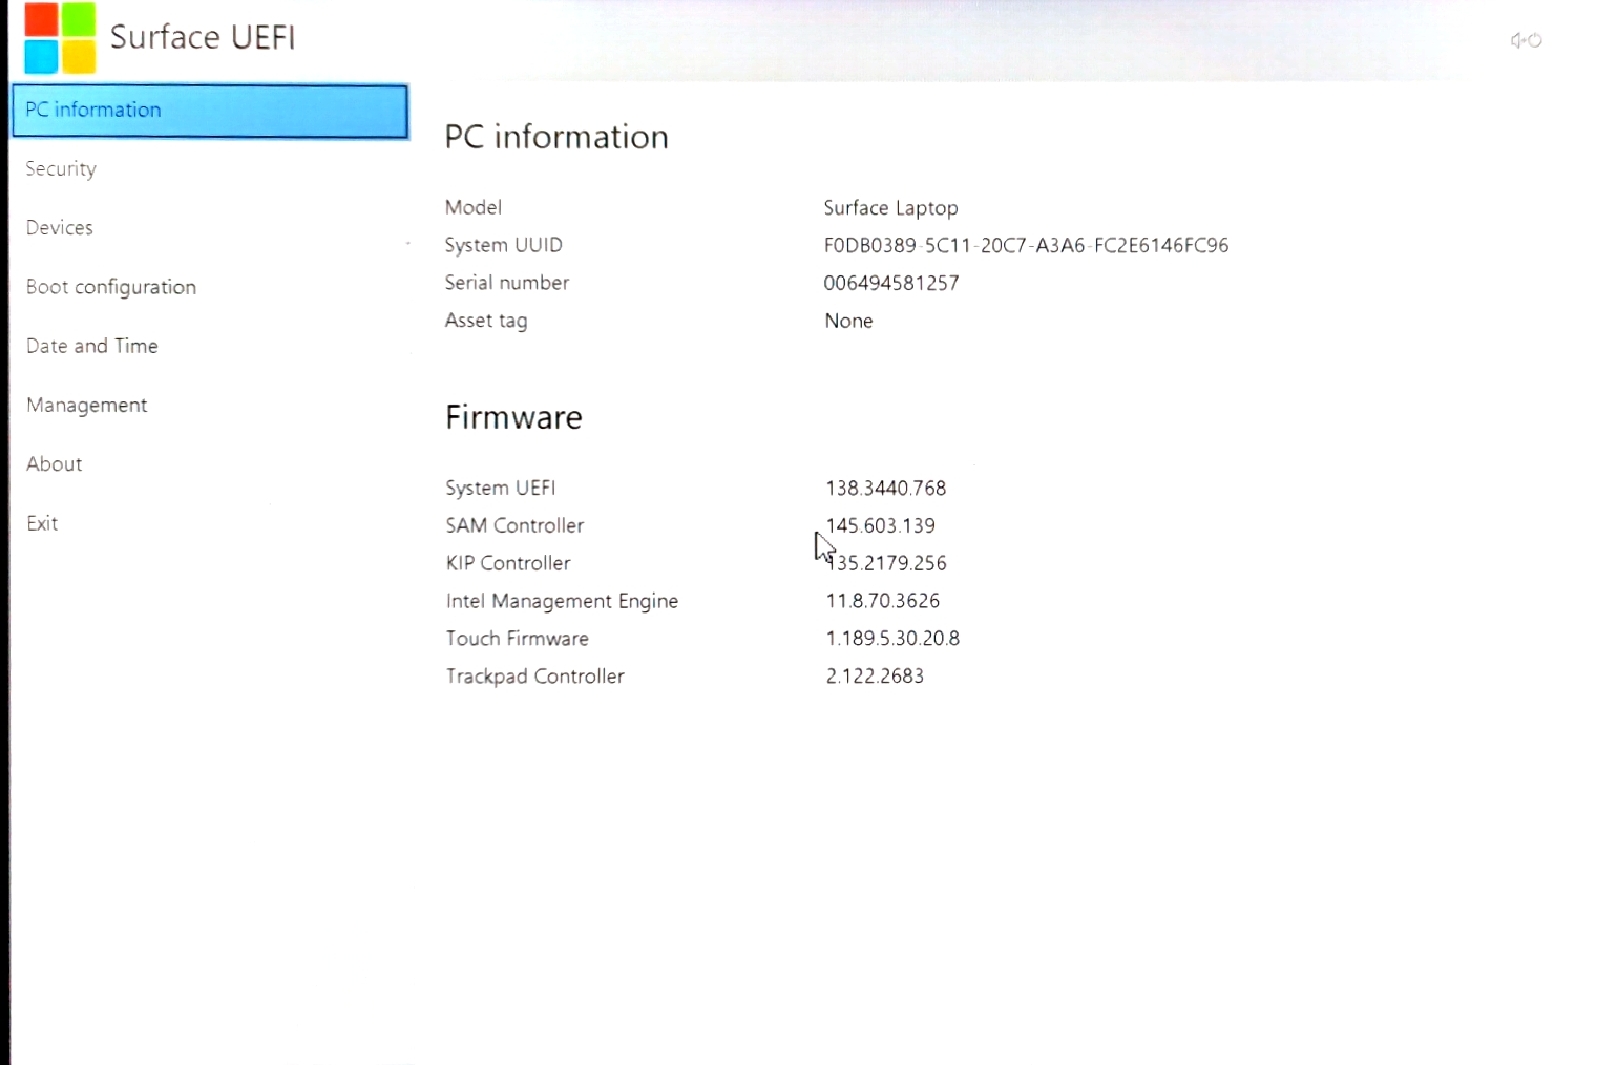Click the power button icon
The width and height of the screenshot is (1611, 1065).
point(1535,40)
